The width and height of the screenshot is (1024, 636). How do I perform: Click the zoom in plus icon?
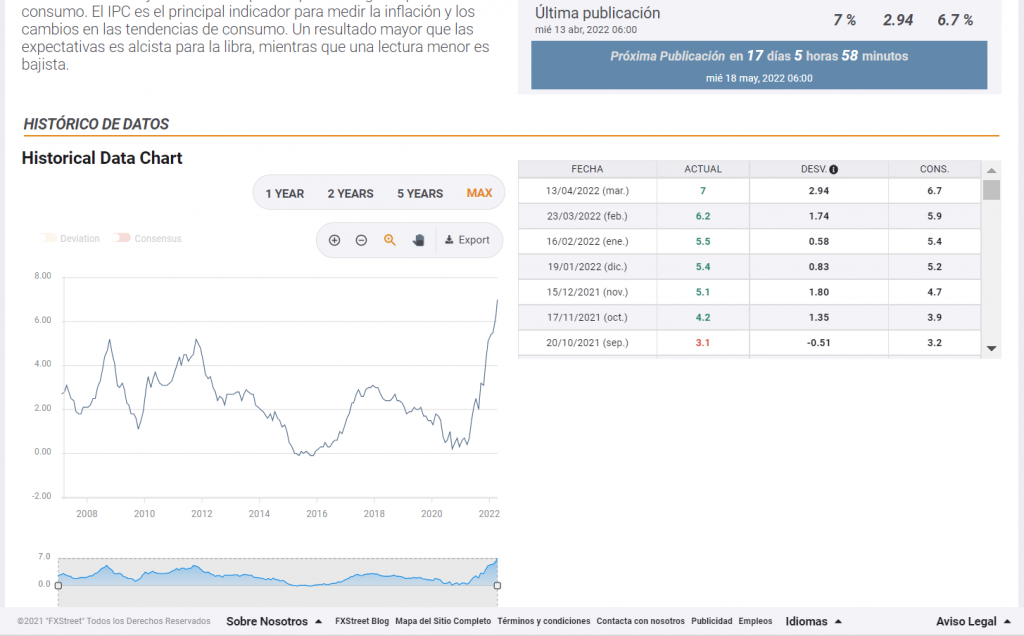click(x=334, y=240)
